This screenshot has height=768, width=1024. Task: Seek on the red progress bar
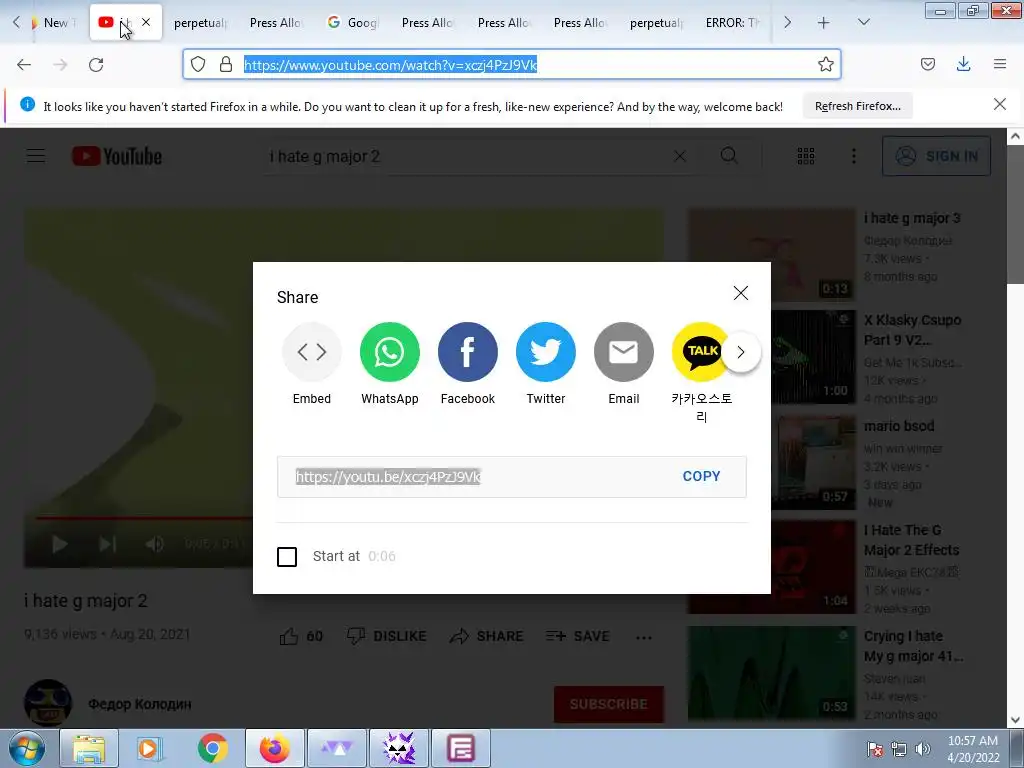click(144, 519)
